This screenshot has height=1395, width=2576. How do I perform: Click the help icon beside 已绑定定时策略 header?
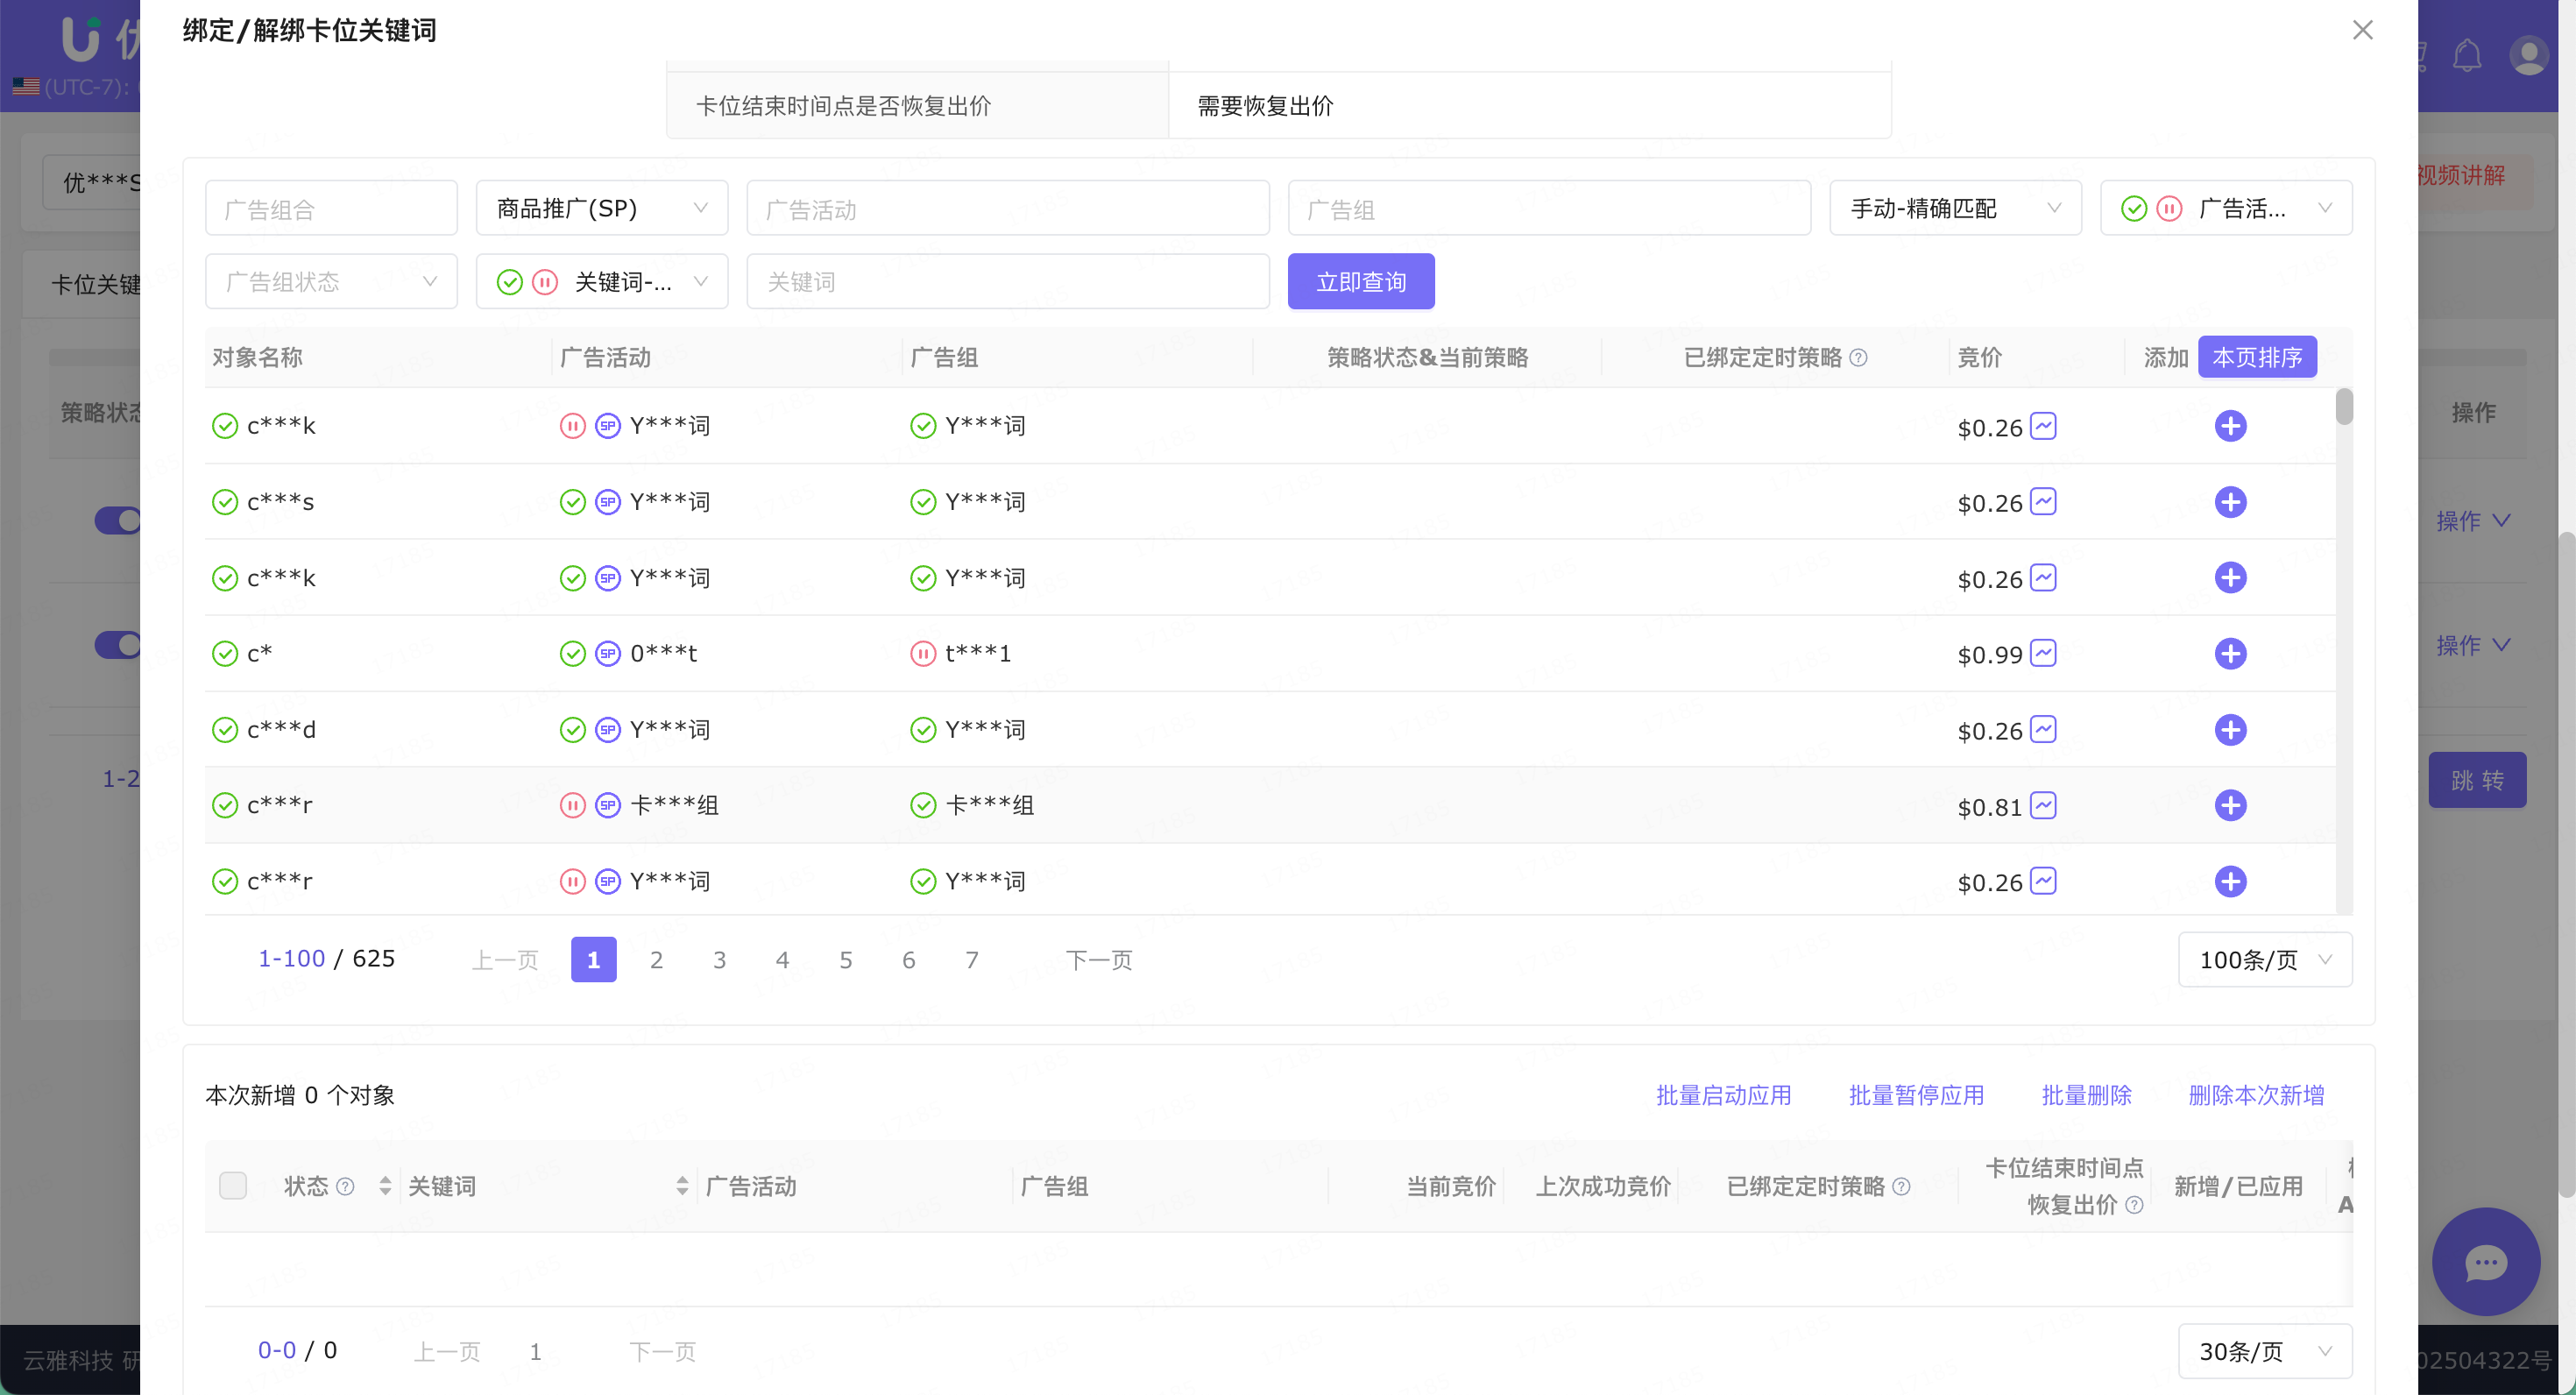click(1861, 357)
